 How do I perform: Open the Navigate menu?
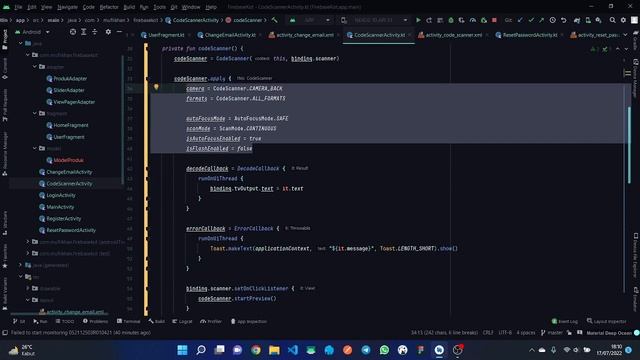[67, 7]
